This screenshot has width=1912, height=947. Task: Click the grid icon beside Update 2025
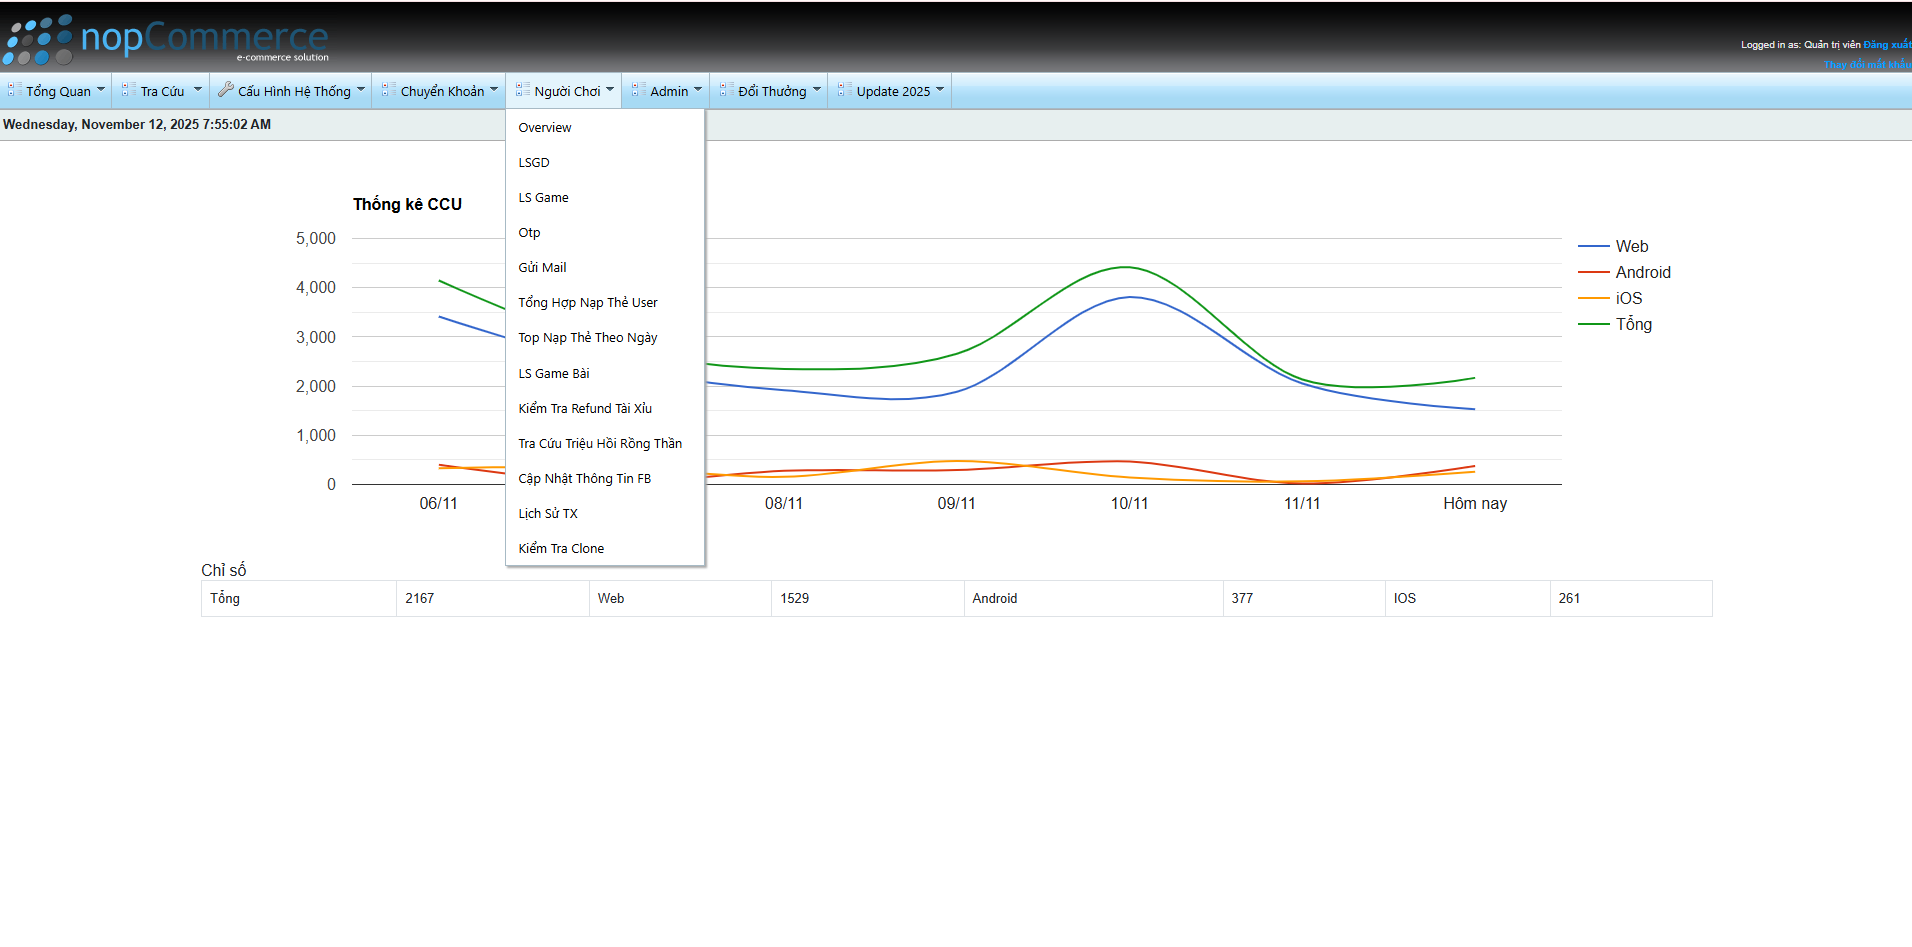tap(845, 90)
